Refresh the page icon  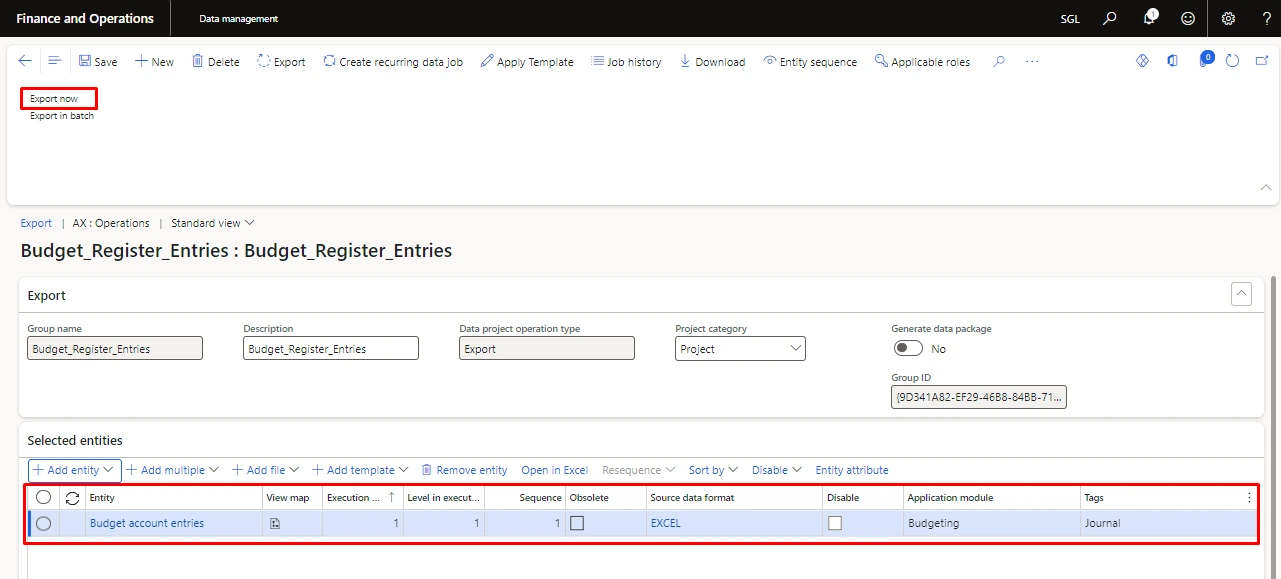(x=1233, y=61)
